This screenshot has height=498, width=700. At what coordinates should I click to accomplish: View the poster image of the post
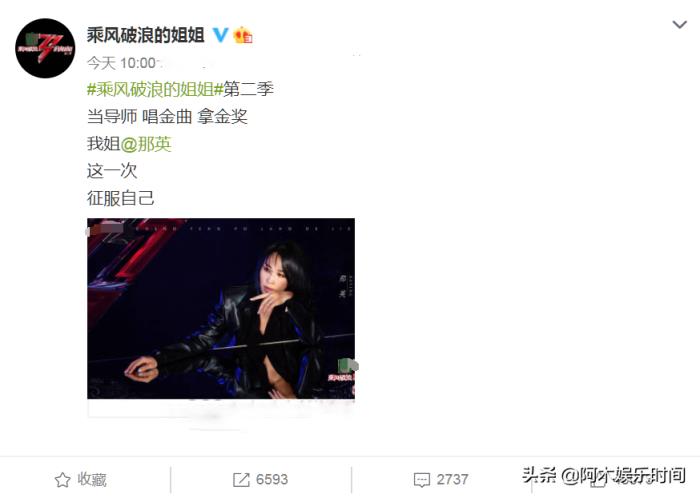click(x=221, y=308)
